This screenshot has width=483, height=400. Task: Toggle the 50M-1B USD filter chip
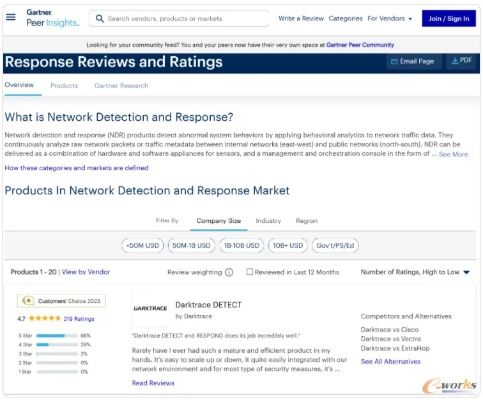(191, 246)
